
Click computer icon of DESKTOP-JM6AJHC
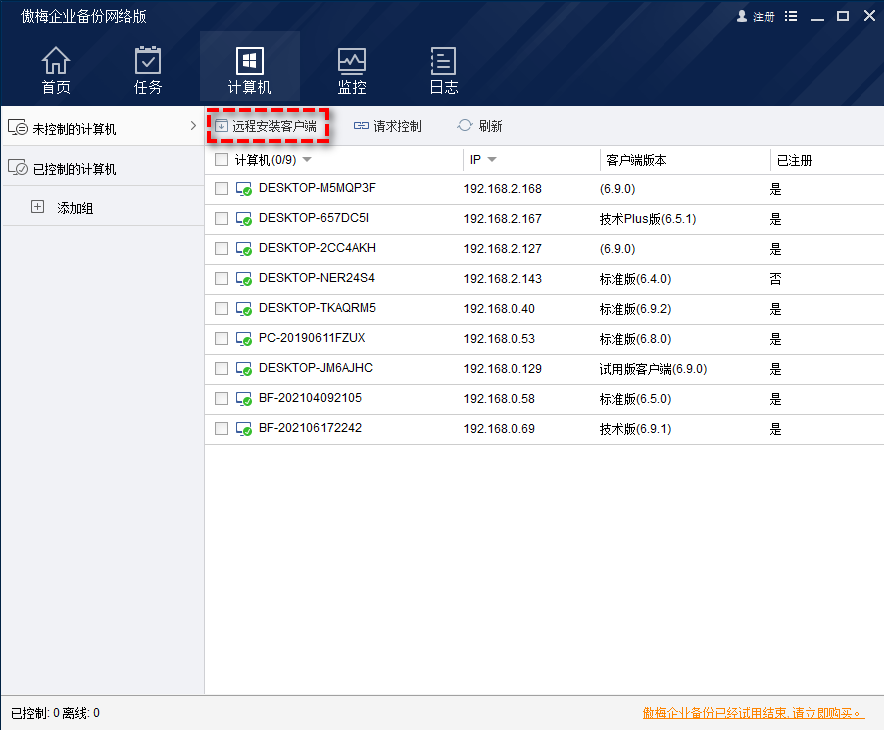click(244, 369)
